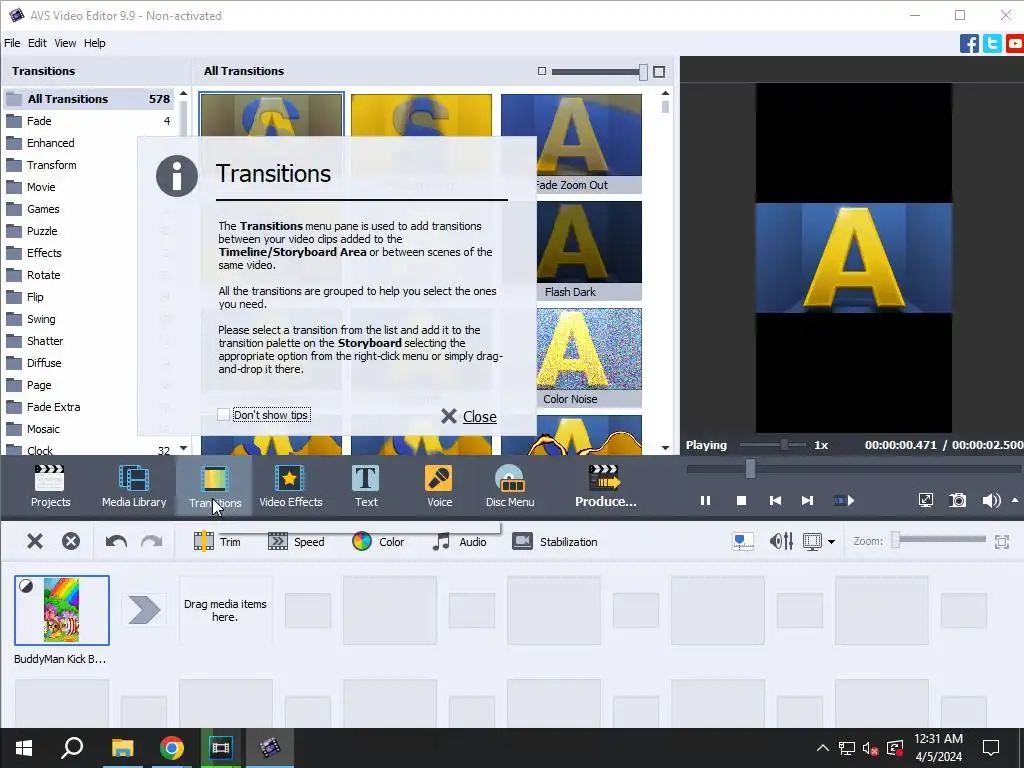Click the preview volume speaker icon

click(991, 500)
